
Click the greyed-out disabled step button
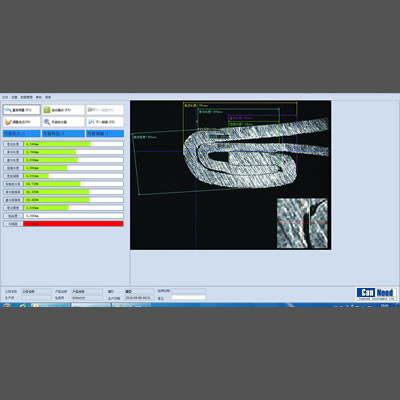click(x=105, y=110)
